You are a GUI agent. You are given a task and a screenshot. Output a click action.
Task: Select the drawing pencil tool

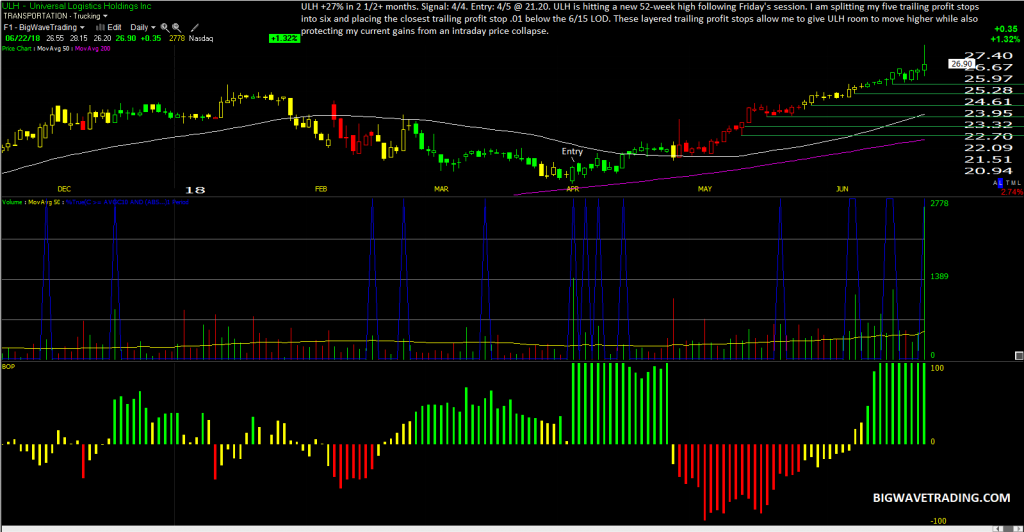(195, 27)
